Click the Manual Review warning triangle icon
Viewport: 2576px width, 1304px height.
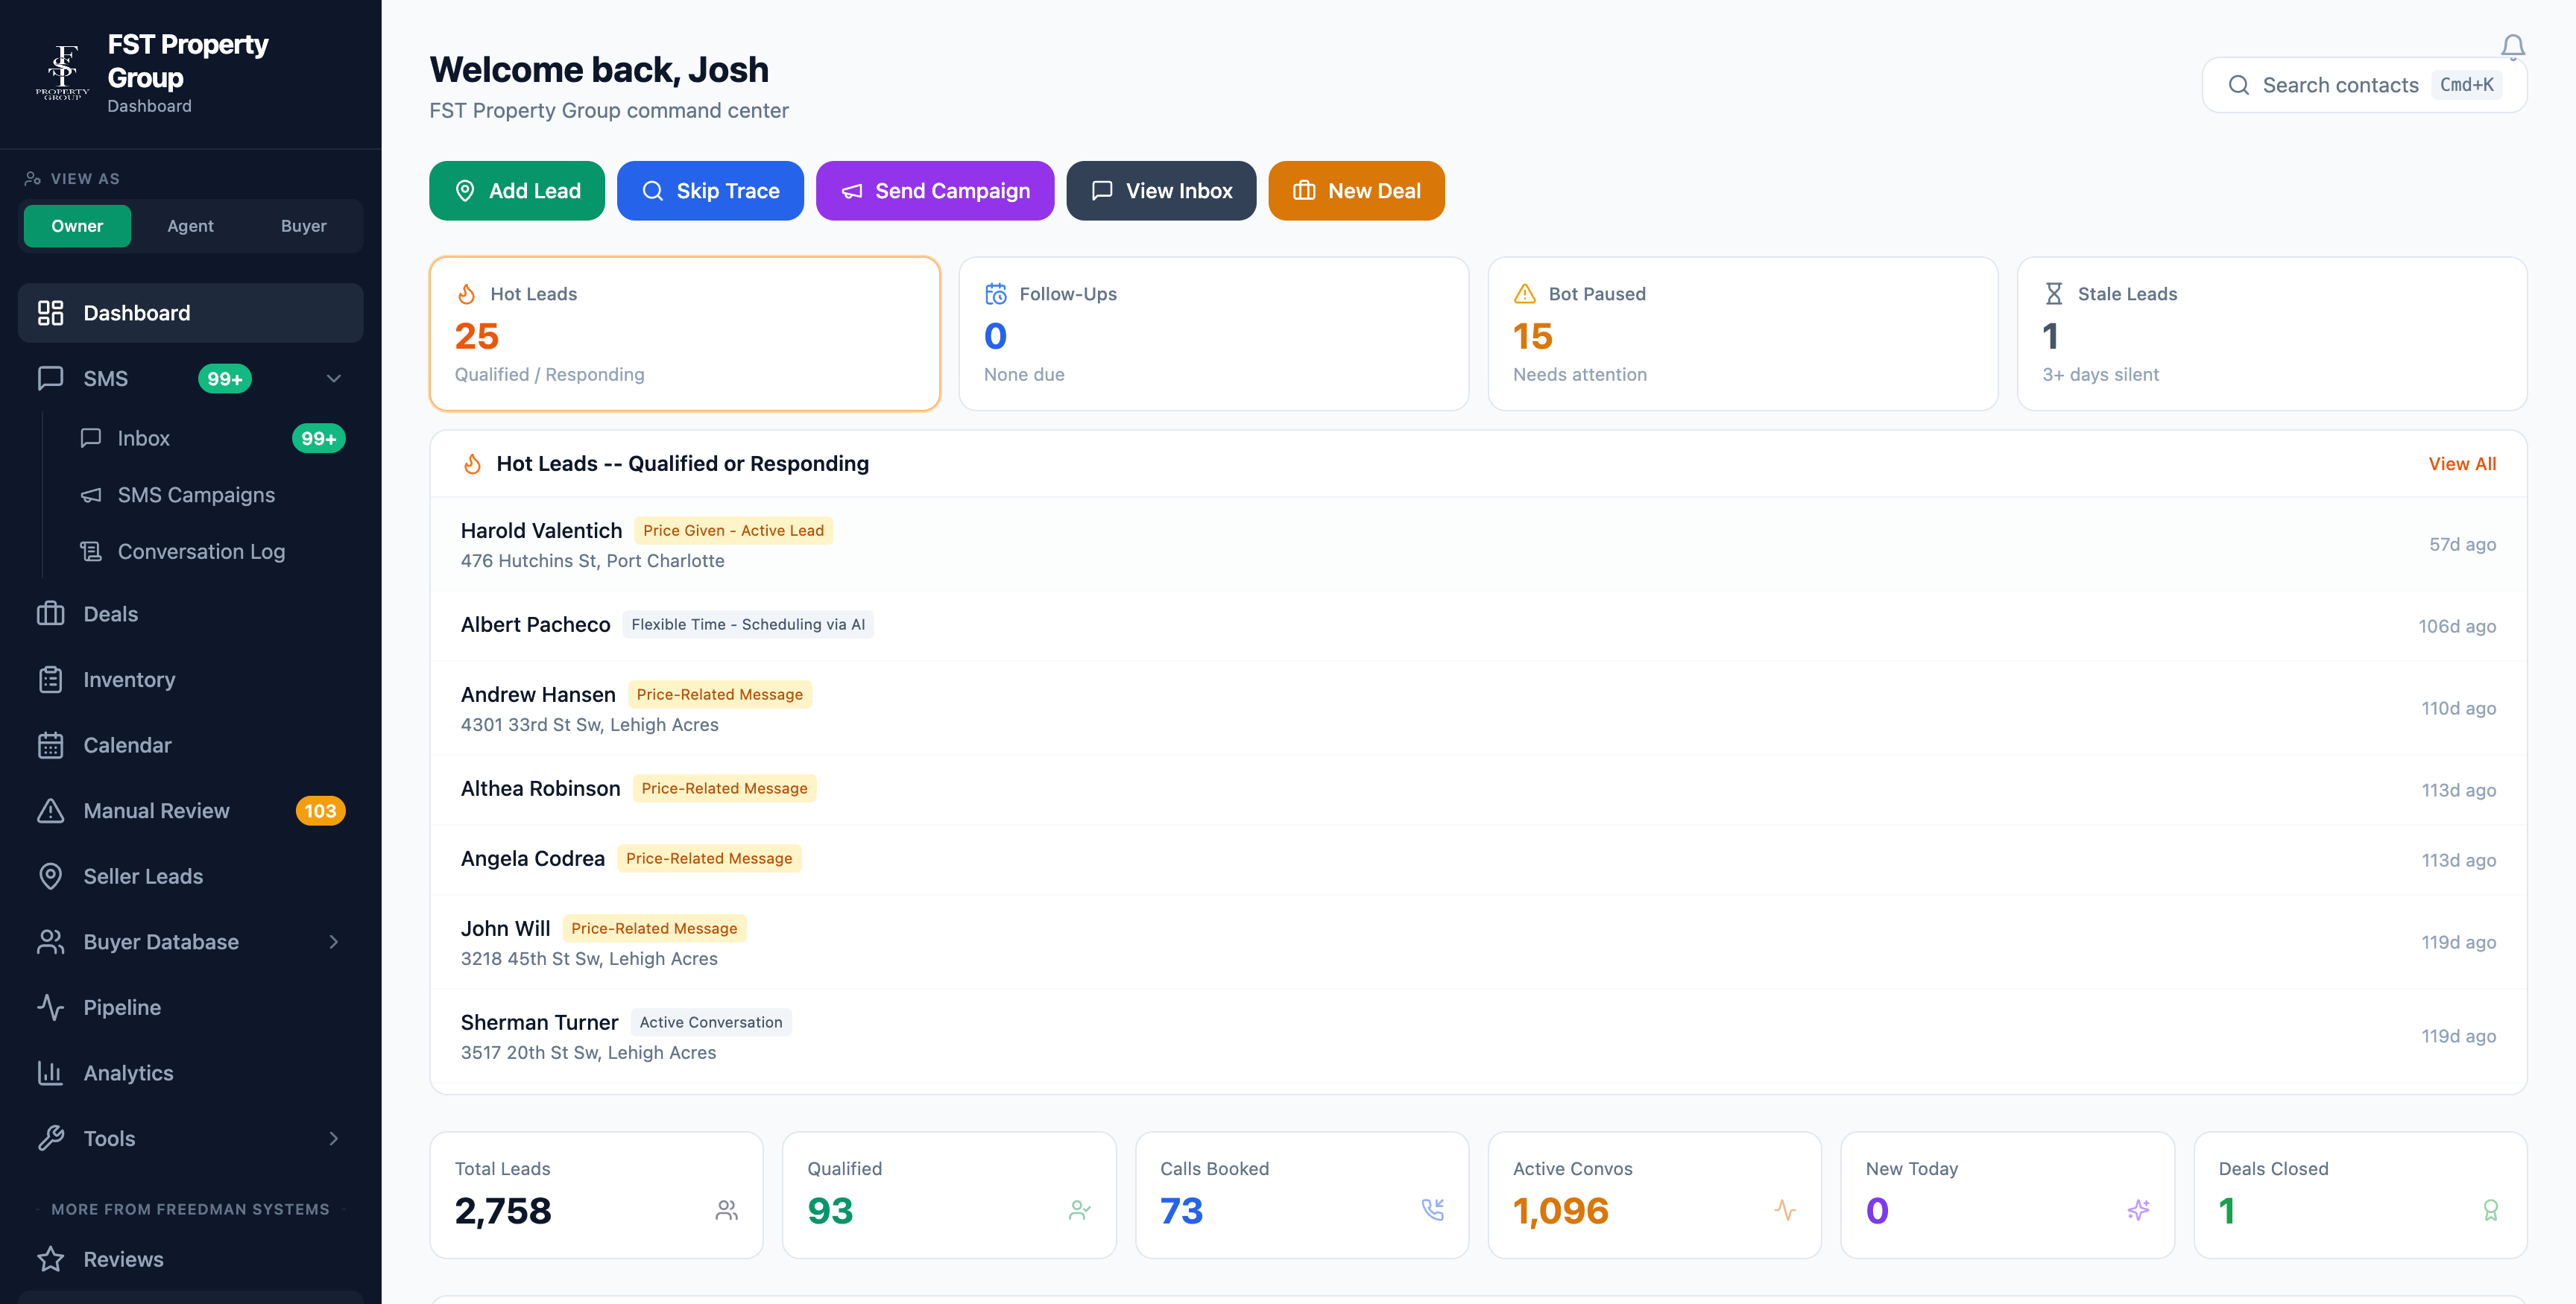50,811
